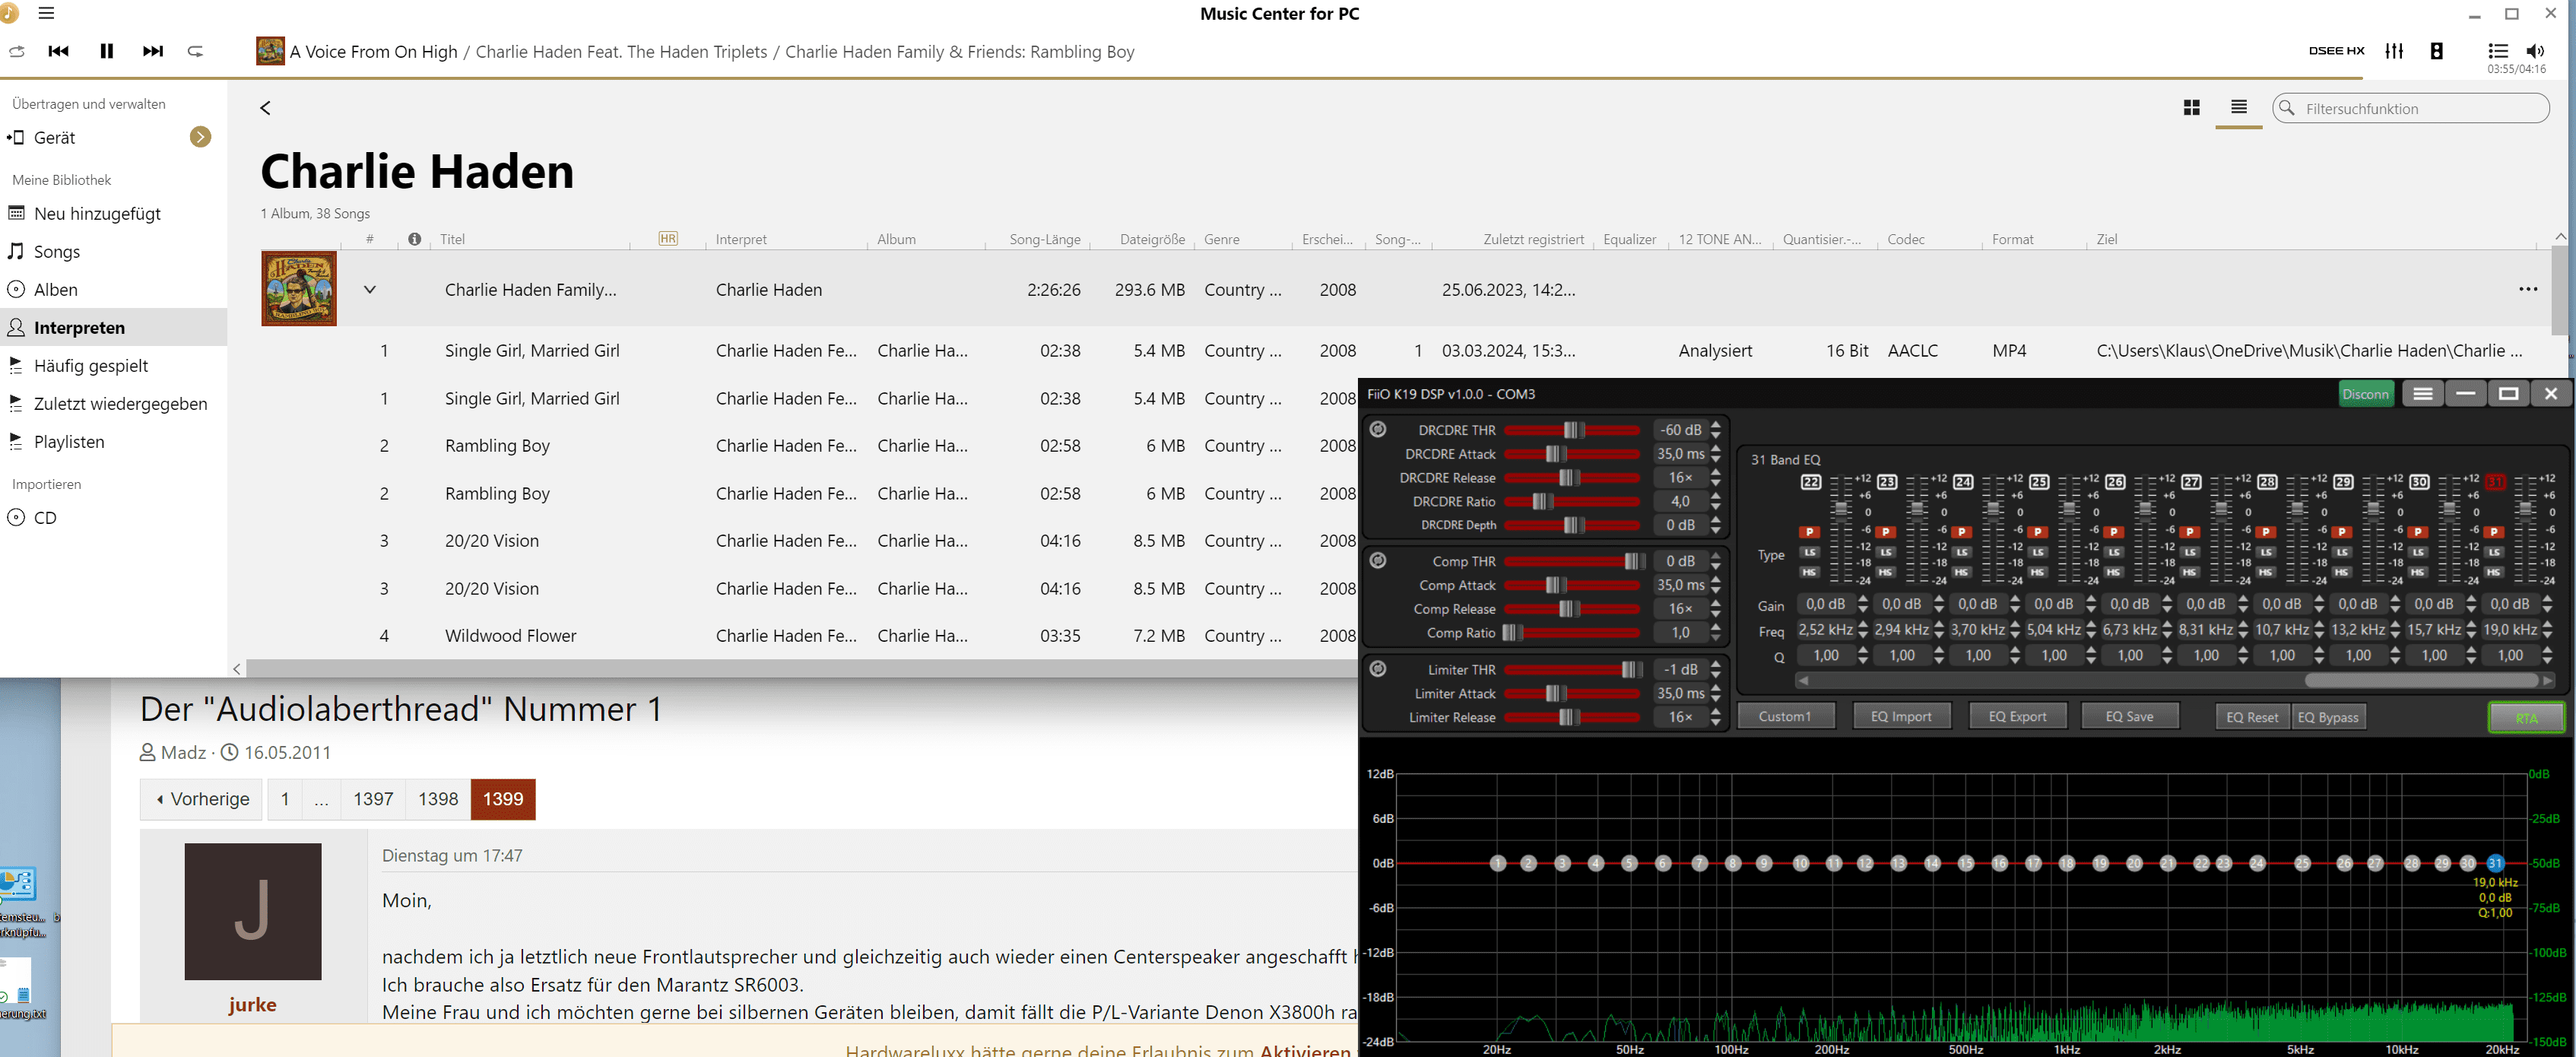This screenshot has height=1057, width=2576.
Task: Toggle the DRCDRE section power button
Action: click(x=1378, y=429)
